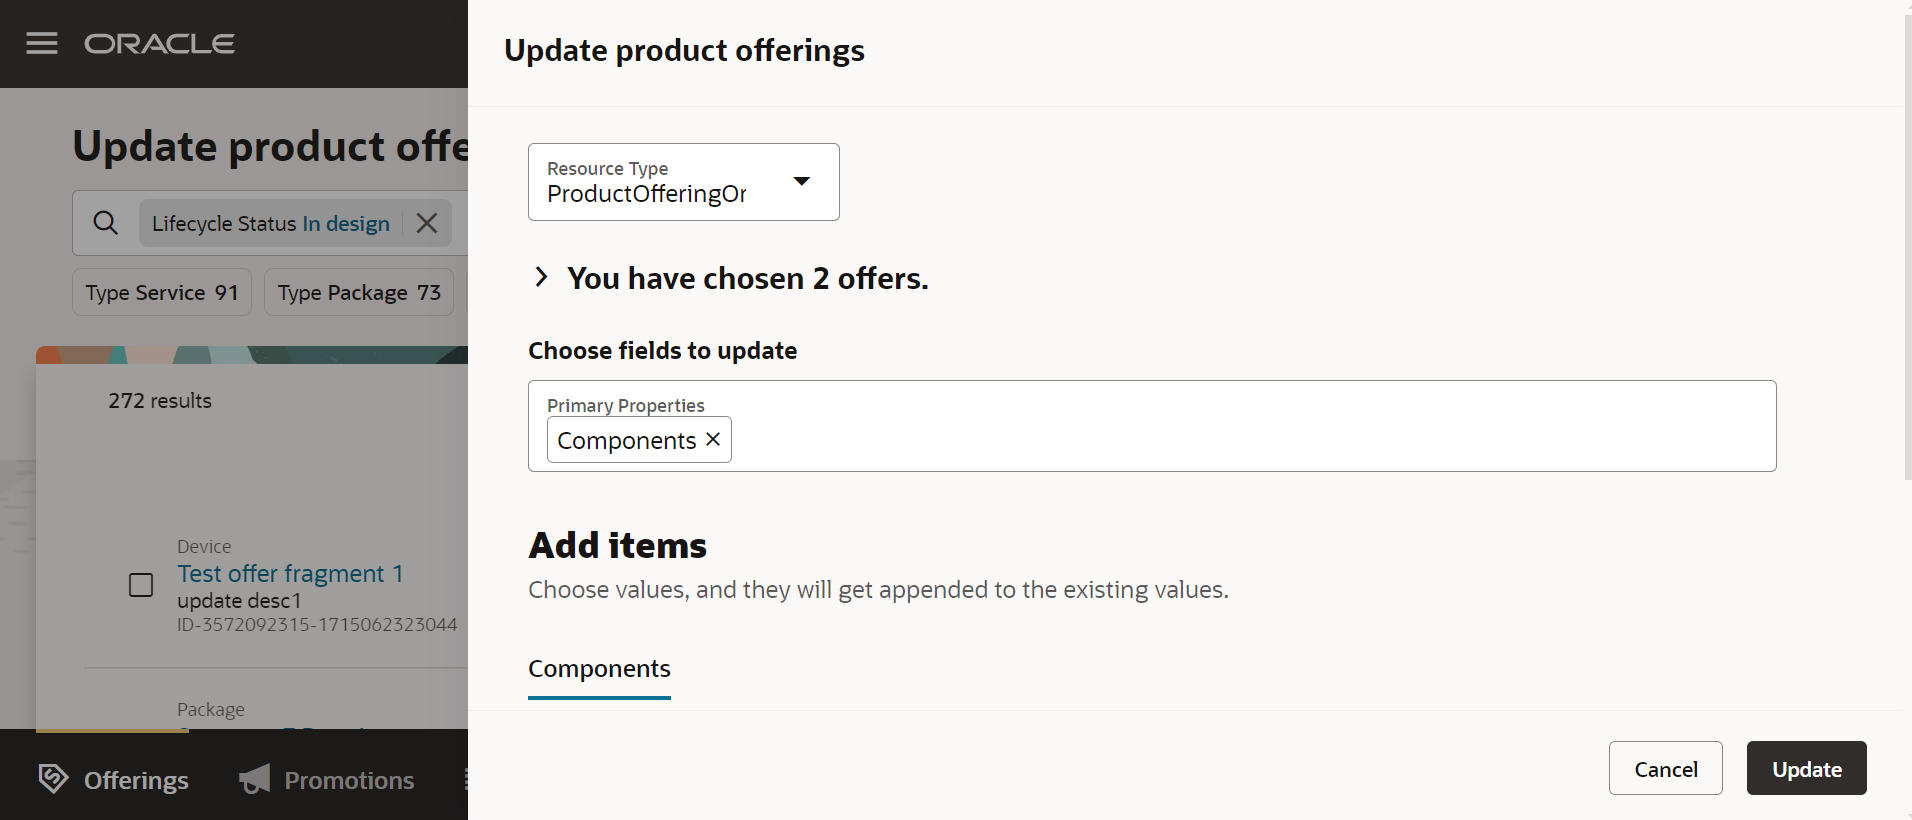Viewport: 1912px width, 820px height.
Task: Check the Test offer fragment 1 checkbox
Action: click(x=140, y=584)
